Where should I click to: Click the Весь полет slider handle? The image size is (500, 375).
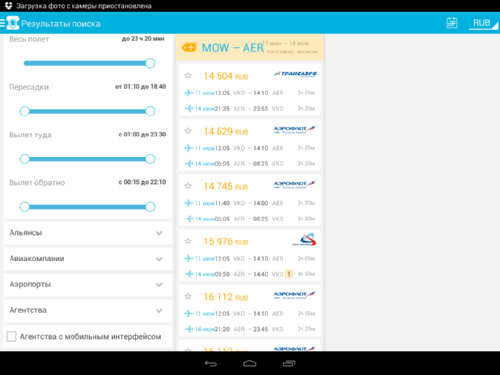point(150,63)
